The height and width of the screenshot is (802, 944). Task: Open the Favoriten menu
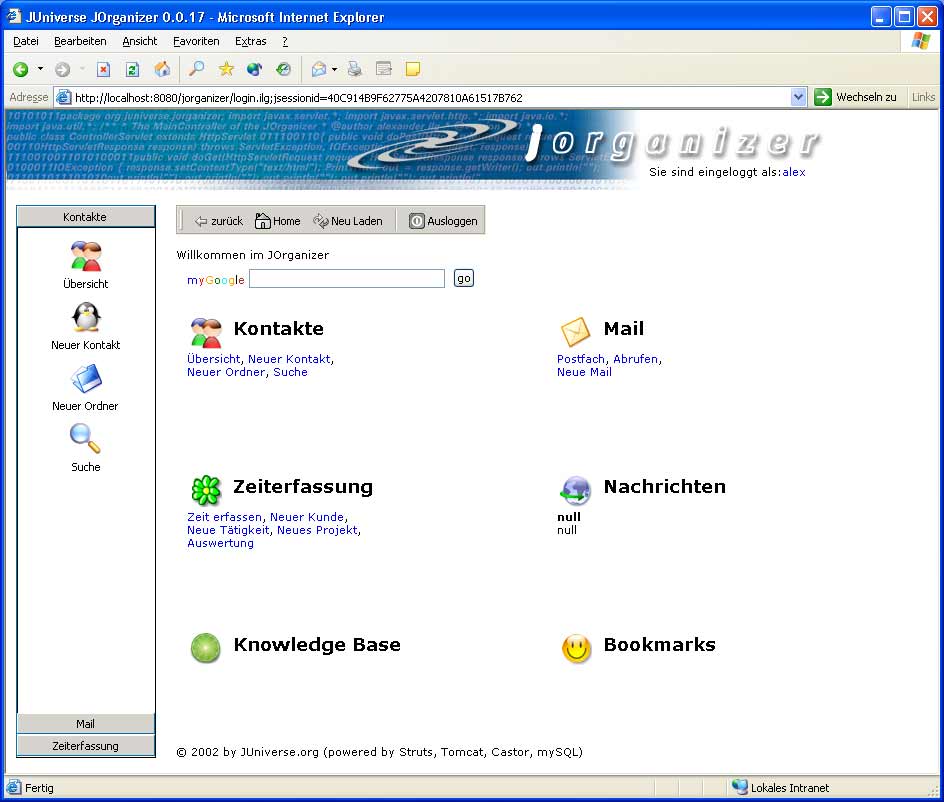click(196, 41)
